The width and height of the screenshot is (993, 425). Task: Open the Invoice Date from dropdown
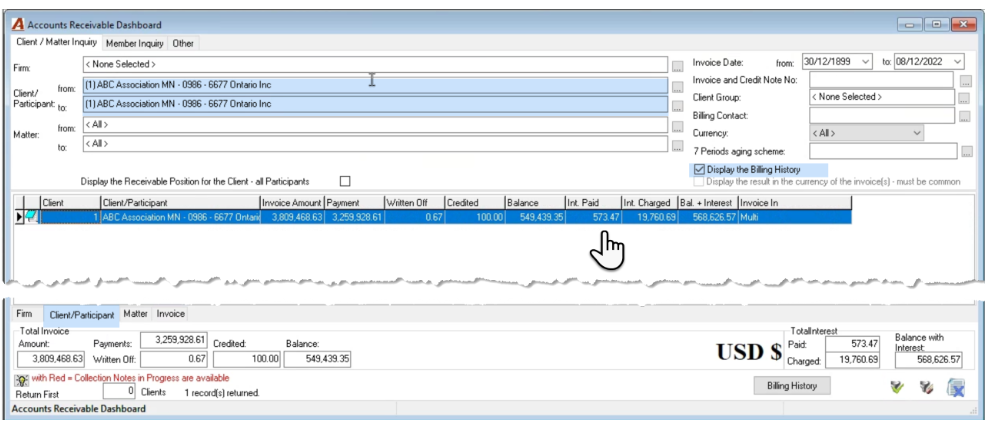[866, 61]
